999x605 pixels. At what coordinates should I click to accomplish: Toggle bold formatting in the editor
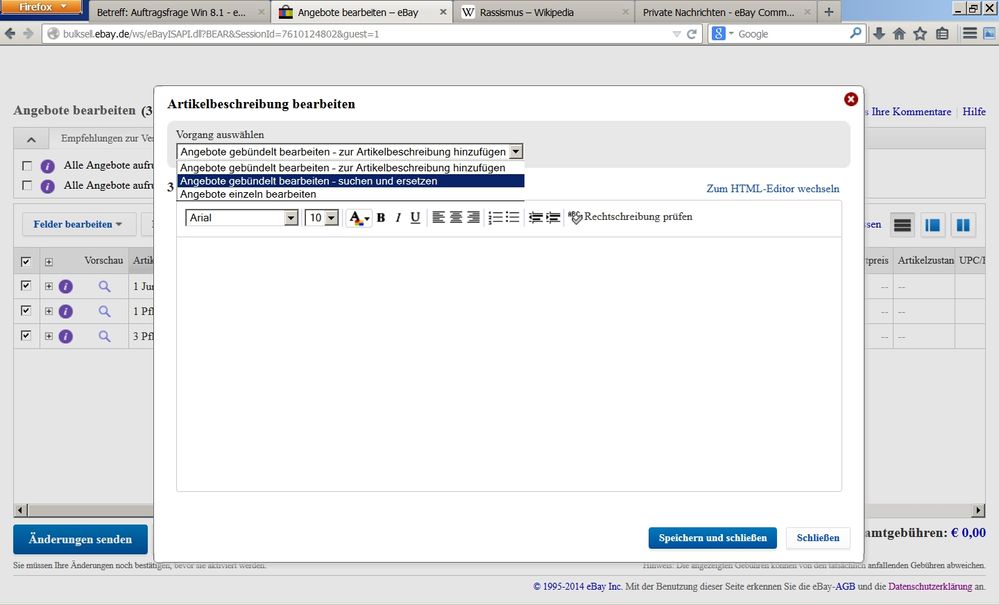pos(381,218)
